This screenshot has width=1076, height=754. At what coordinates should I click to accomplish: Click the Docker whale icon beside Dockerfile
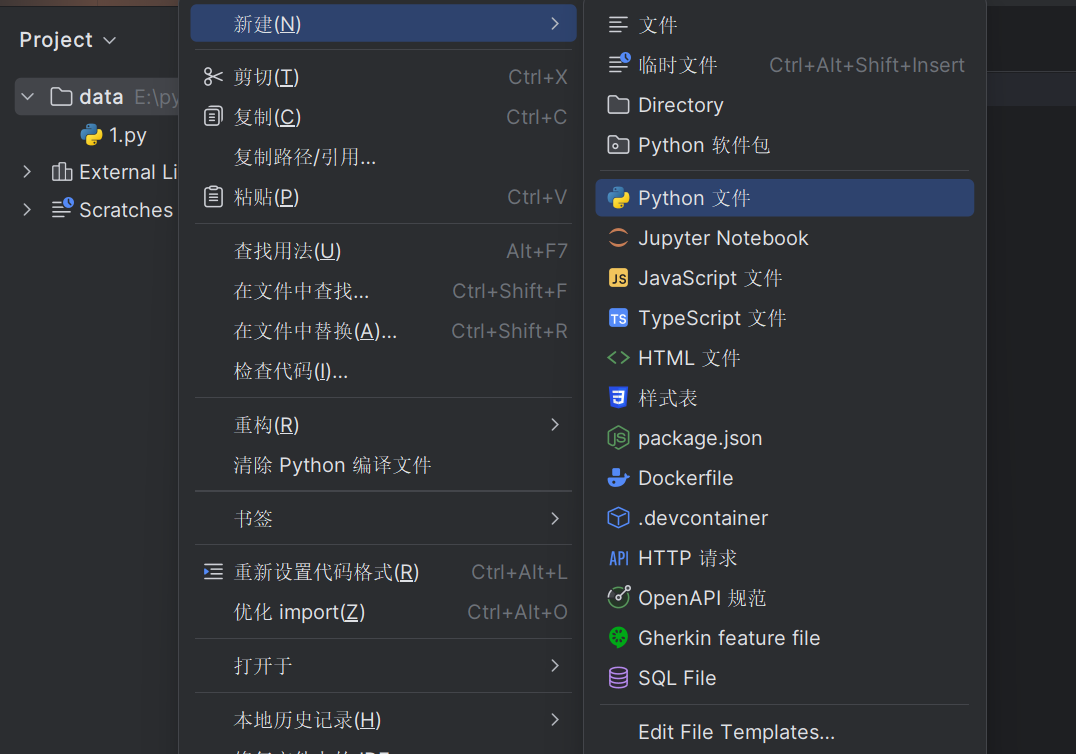point(618,478)
